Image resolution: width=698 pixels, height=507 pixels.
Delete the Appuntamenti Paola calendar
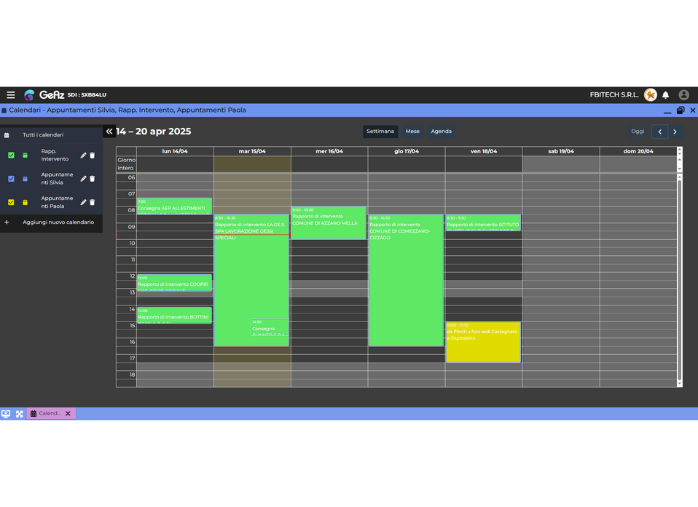point(92,202)
